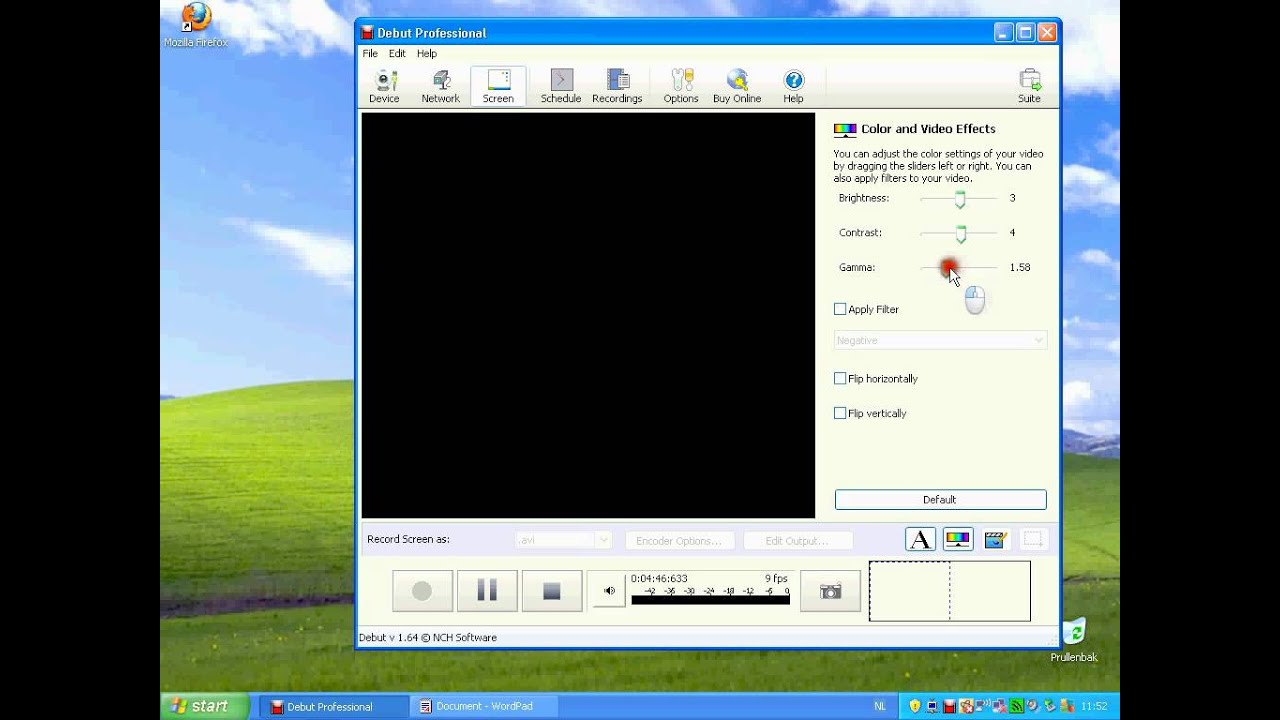Check Flip horizontally
Image resolution: width=1280 pixels, height=720 pixels.
[840, 378]
